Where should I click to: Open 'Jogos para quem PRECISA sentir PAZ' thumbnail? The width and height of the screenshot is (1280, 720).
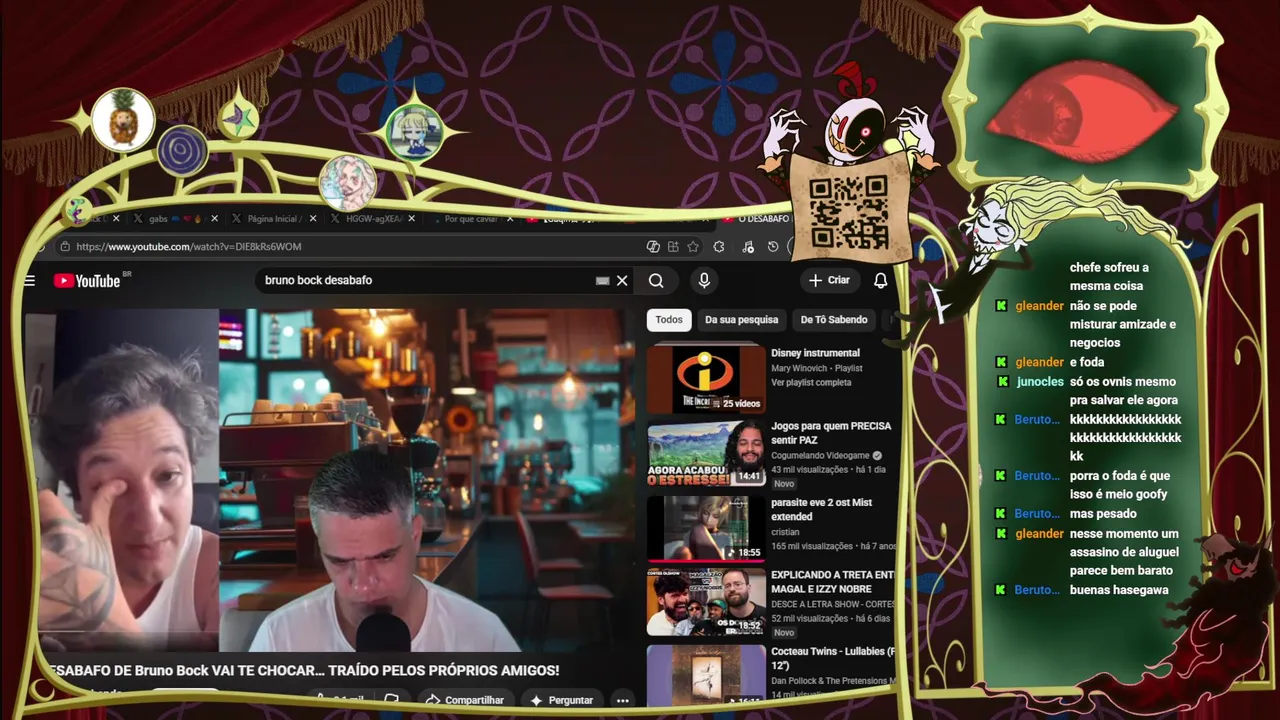[706, 453]
